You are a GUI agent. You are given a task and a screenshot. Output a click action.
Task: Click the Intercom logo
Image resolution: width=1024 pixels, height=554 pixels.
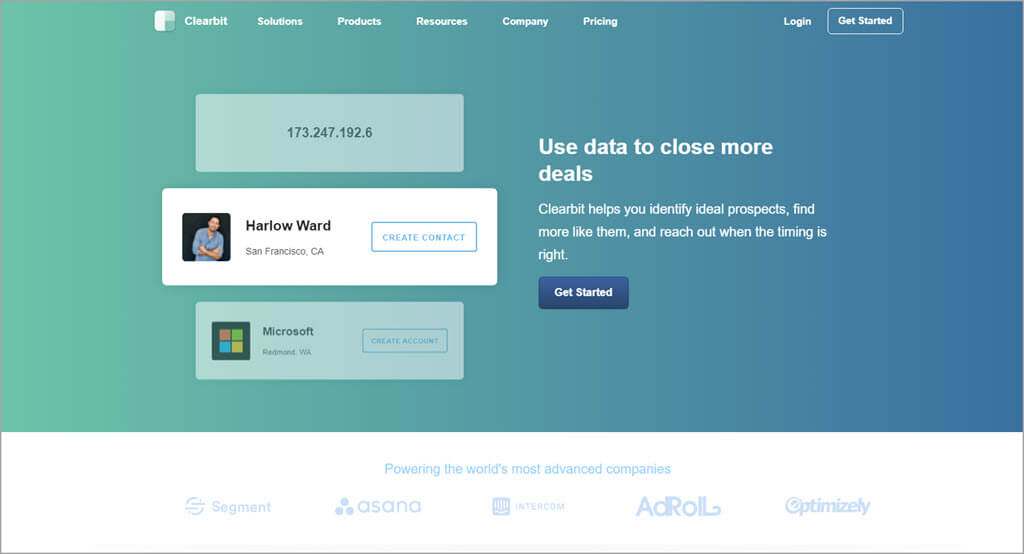click(x=528, y=507)
